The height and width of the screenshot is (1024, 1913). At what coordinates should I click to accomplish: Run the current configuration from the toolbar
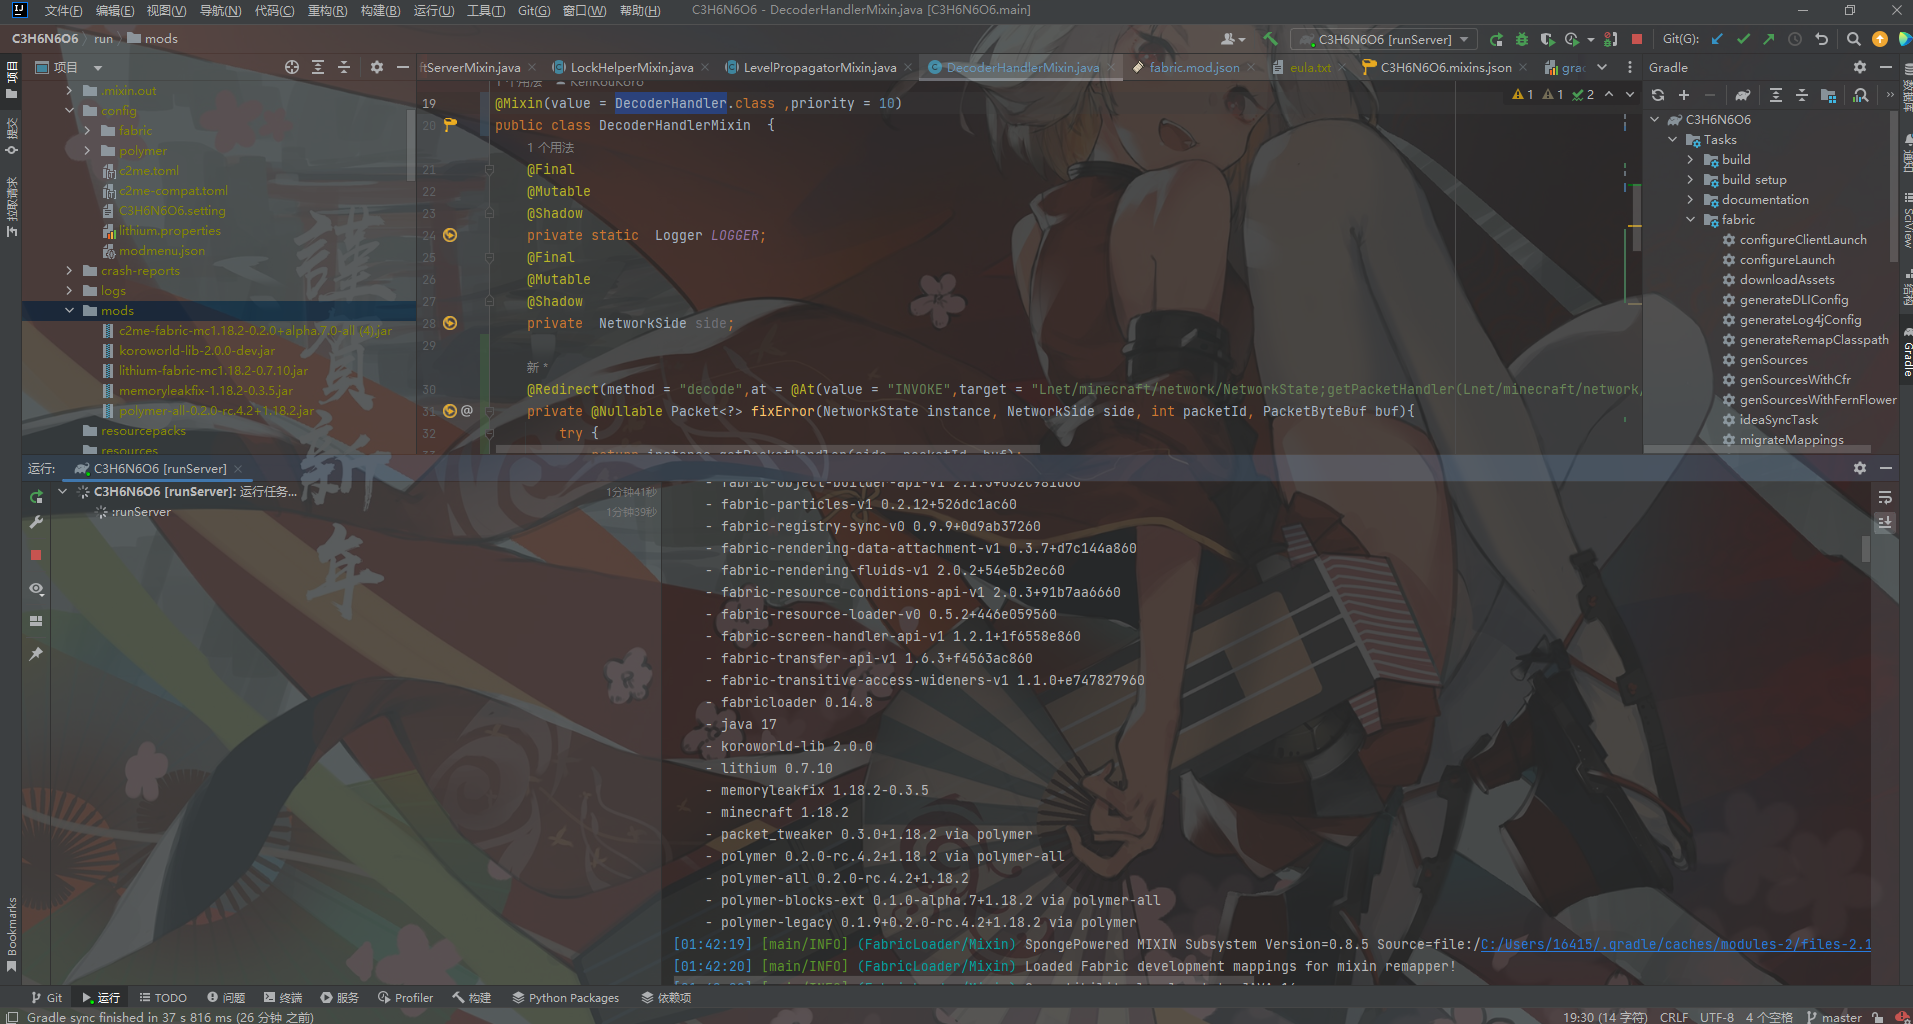click(1496, 38)
